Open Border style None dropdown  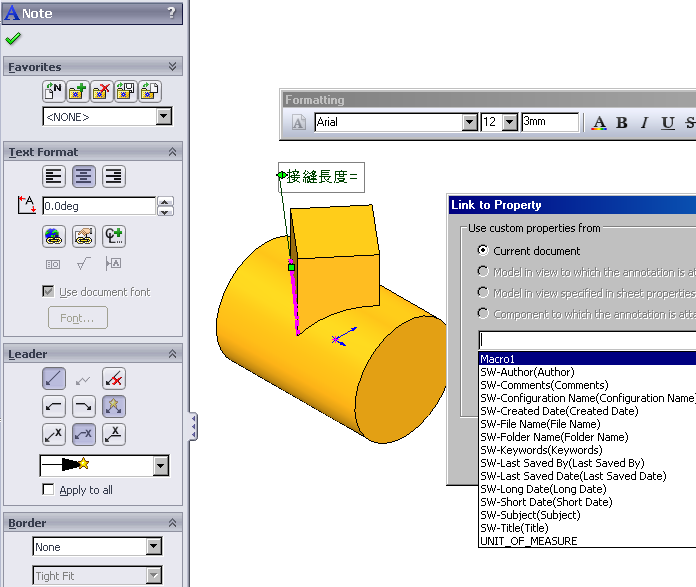[x=154, y=547]
